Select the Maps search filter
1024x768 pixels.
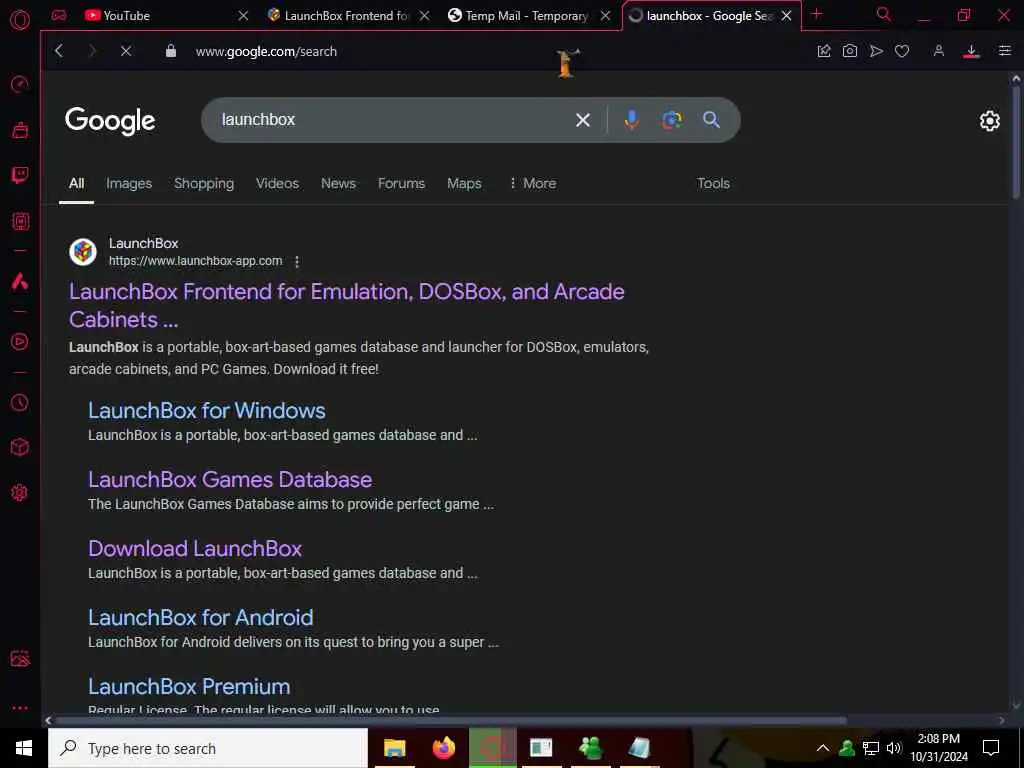click(x=464, y=184)
